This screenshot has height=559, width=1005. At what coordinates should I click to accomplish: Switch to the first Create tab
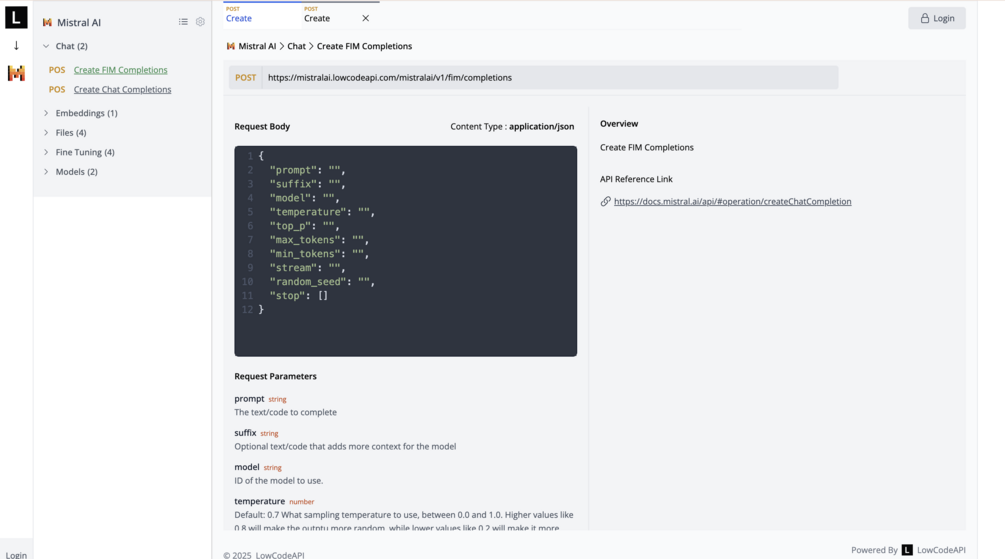(239, 18)
